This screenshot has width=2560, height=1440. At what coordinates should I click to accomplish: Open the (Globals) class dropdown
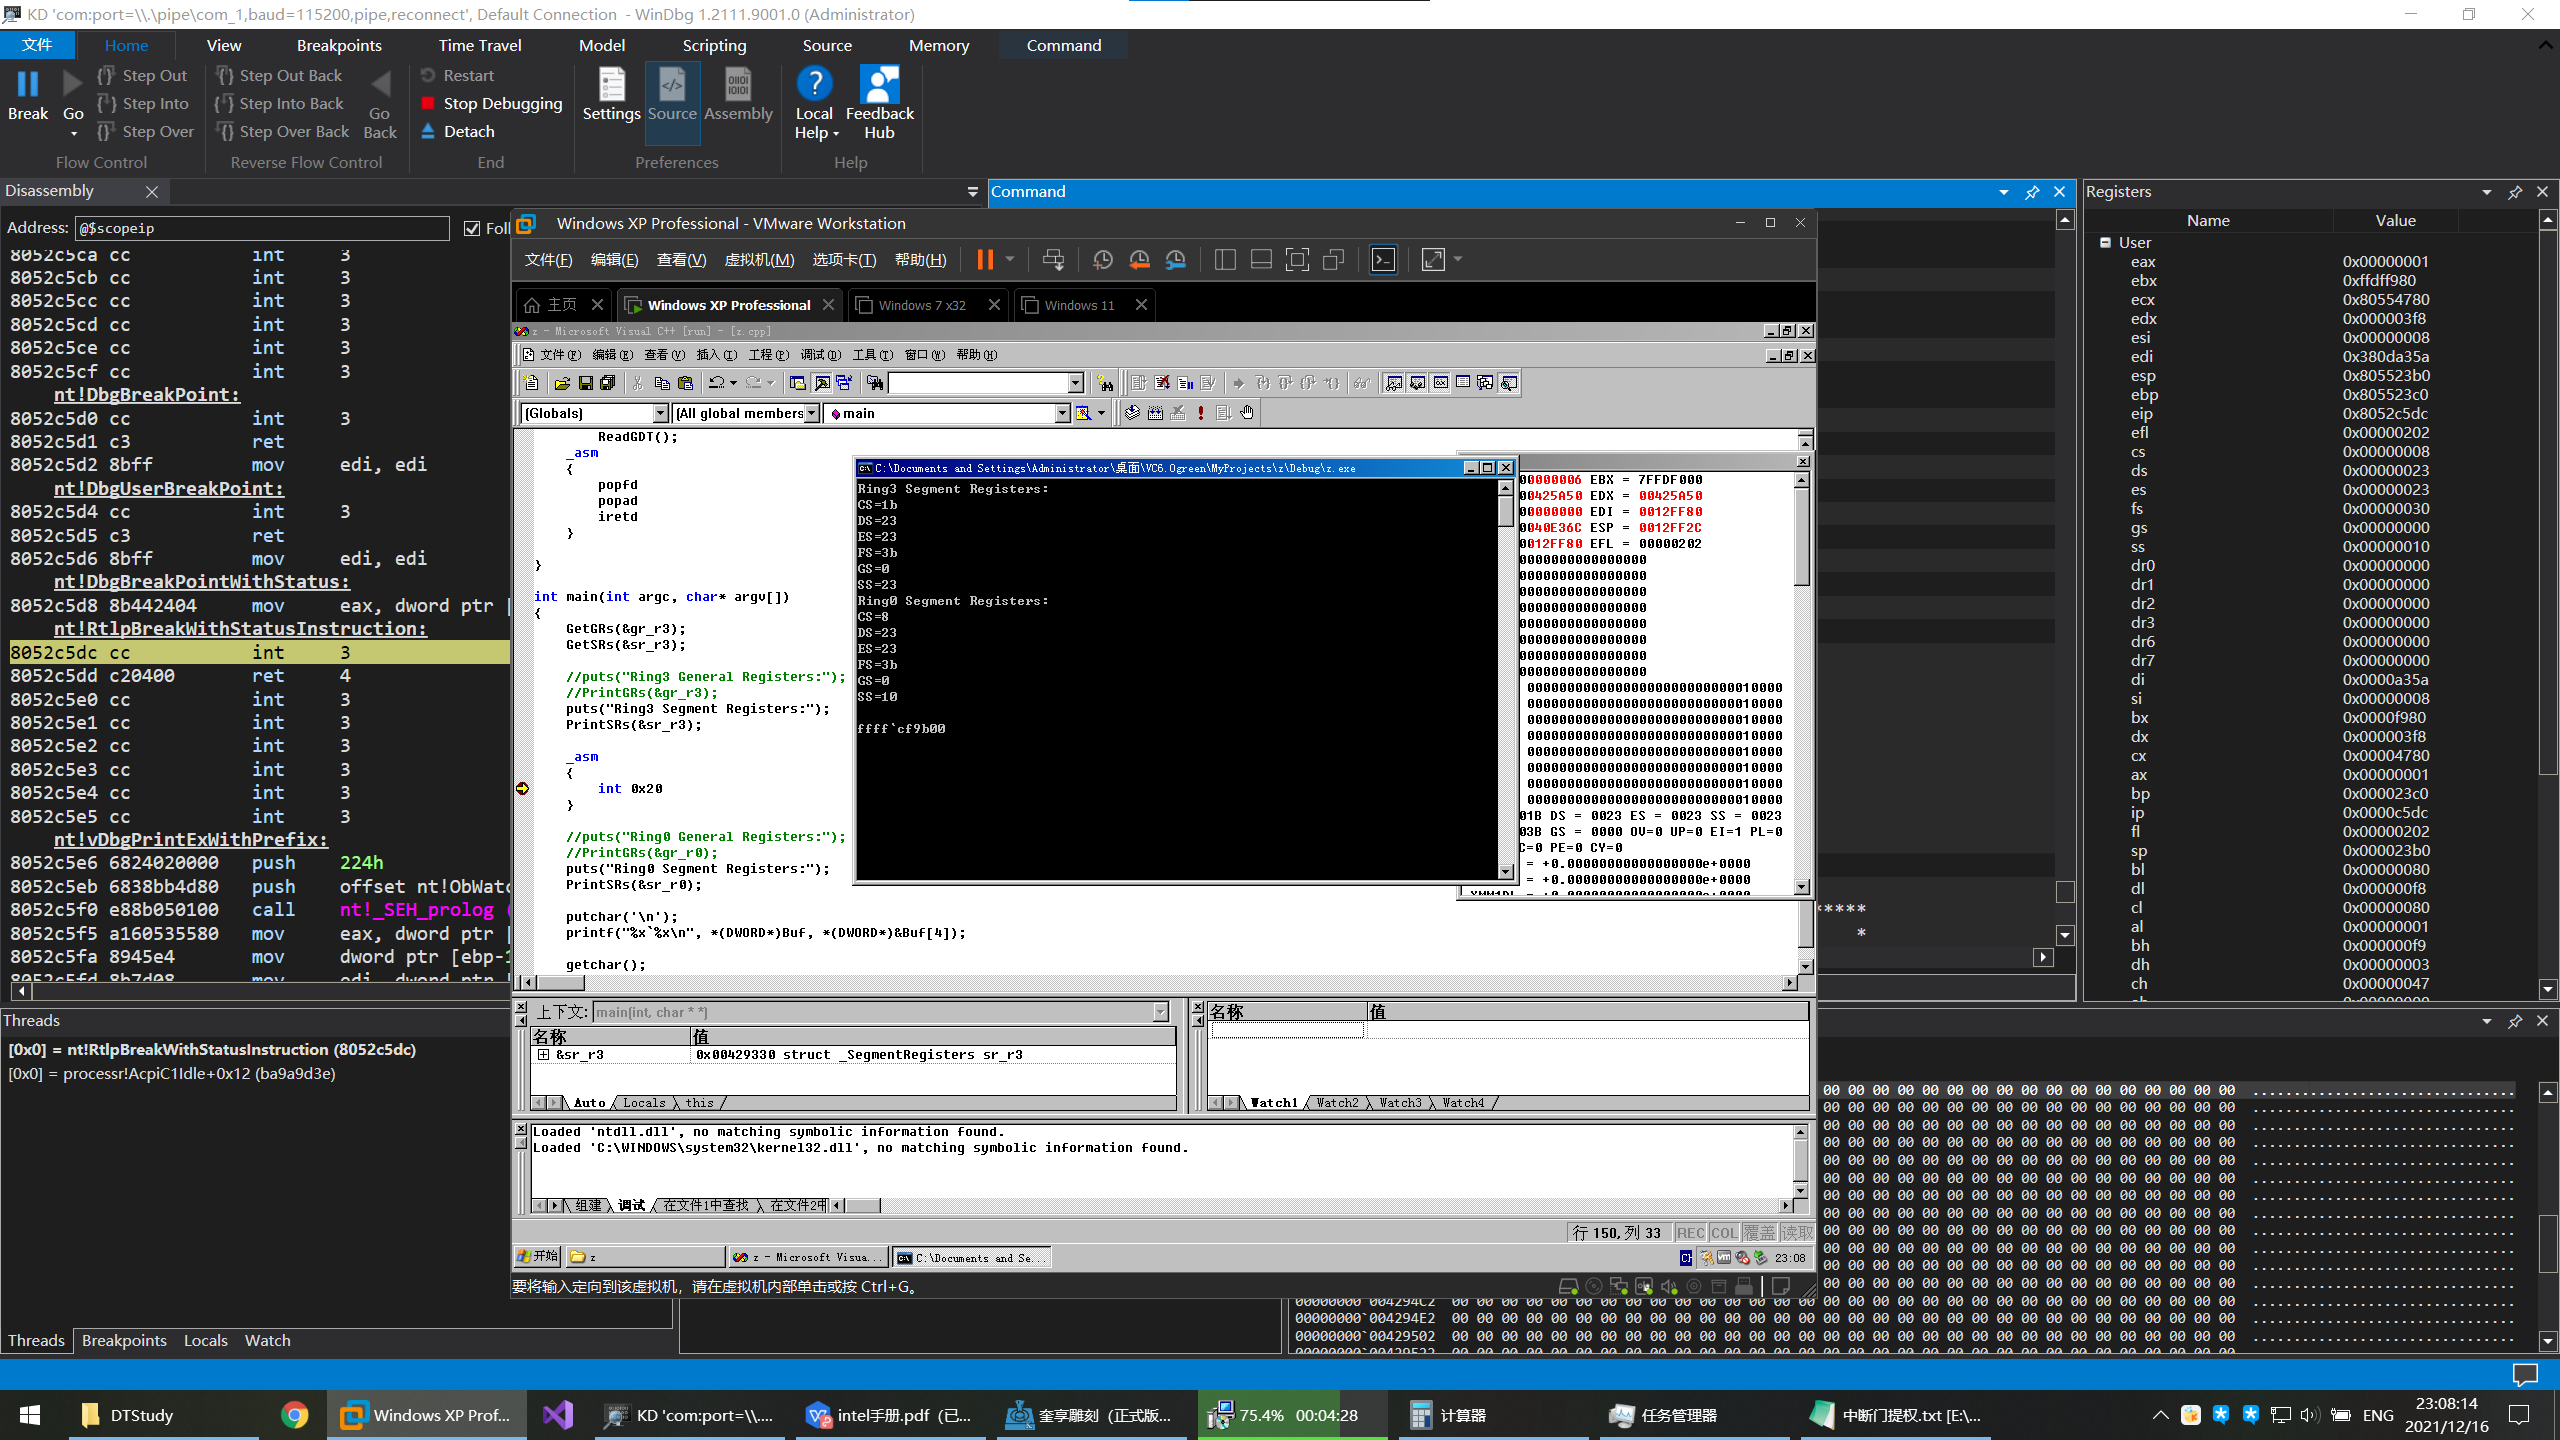coord(660,413)
